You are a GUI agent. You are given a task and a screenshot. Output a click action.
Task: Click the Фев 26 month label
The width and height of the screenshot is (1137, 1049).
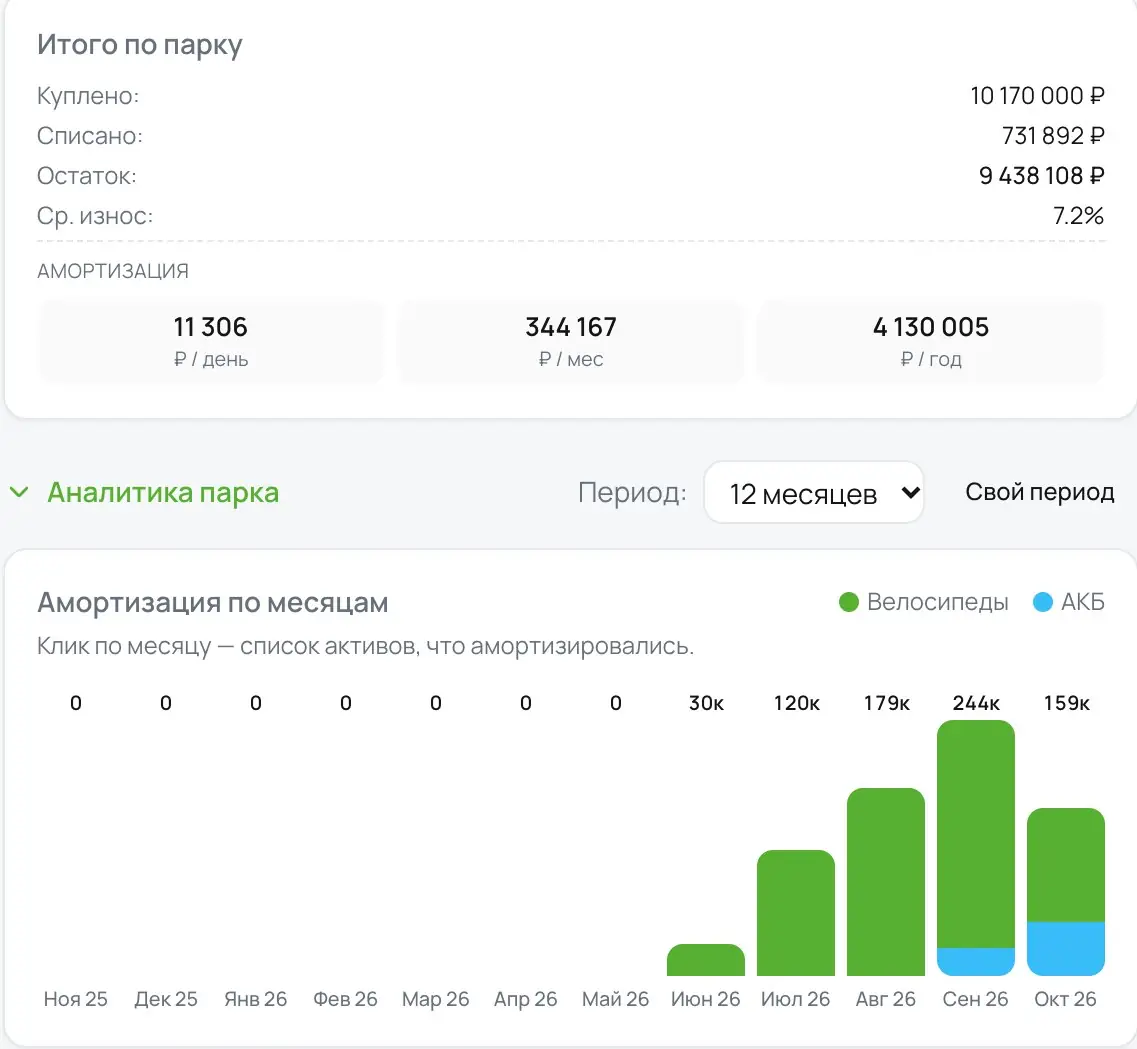click(x=345, y=999)
